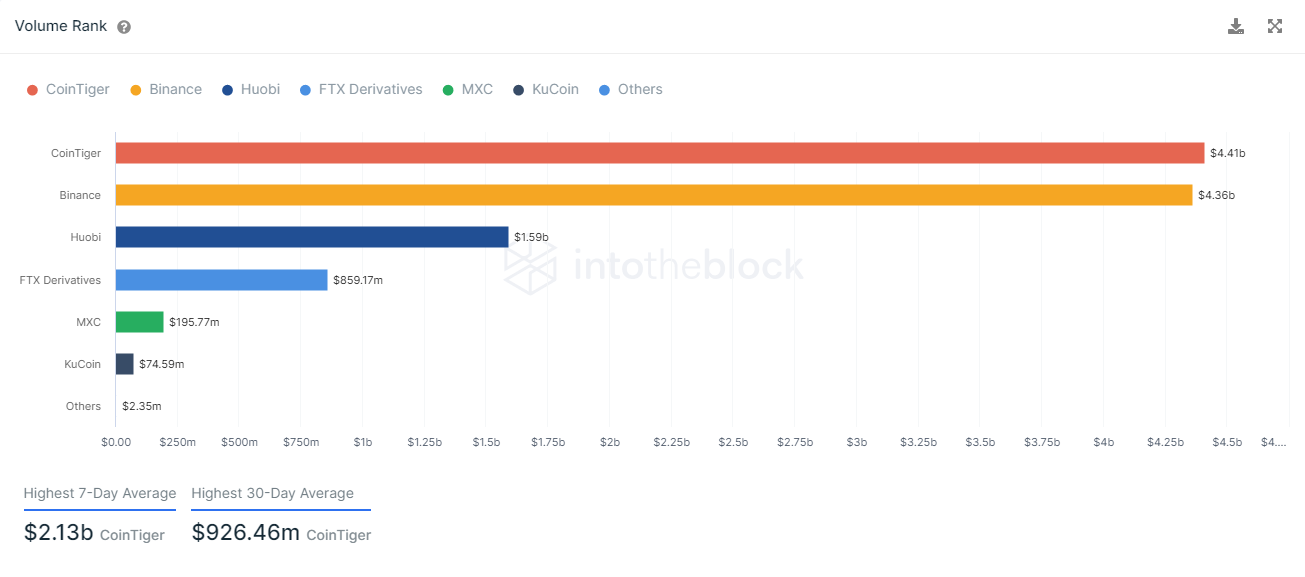Hide the MXC legend series
This screenshot has width=1305, height=577.
tap(467, 90)
